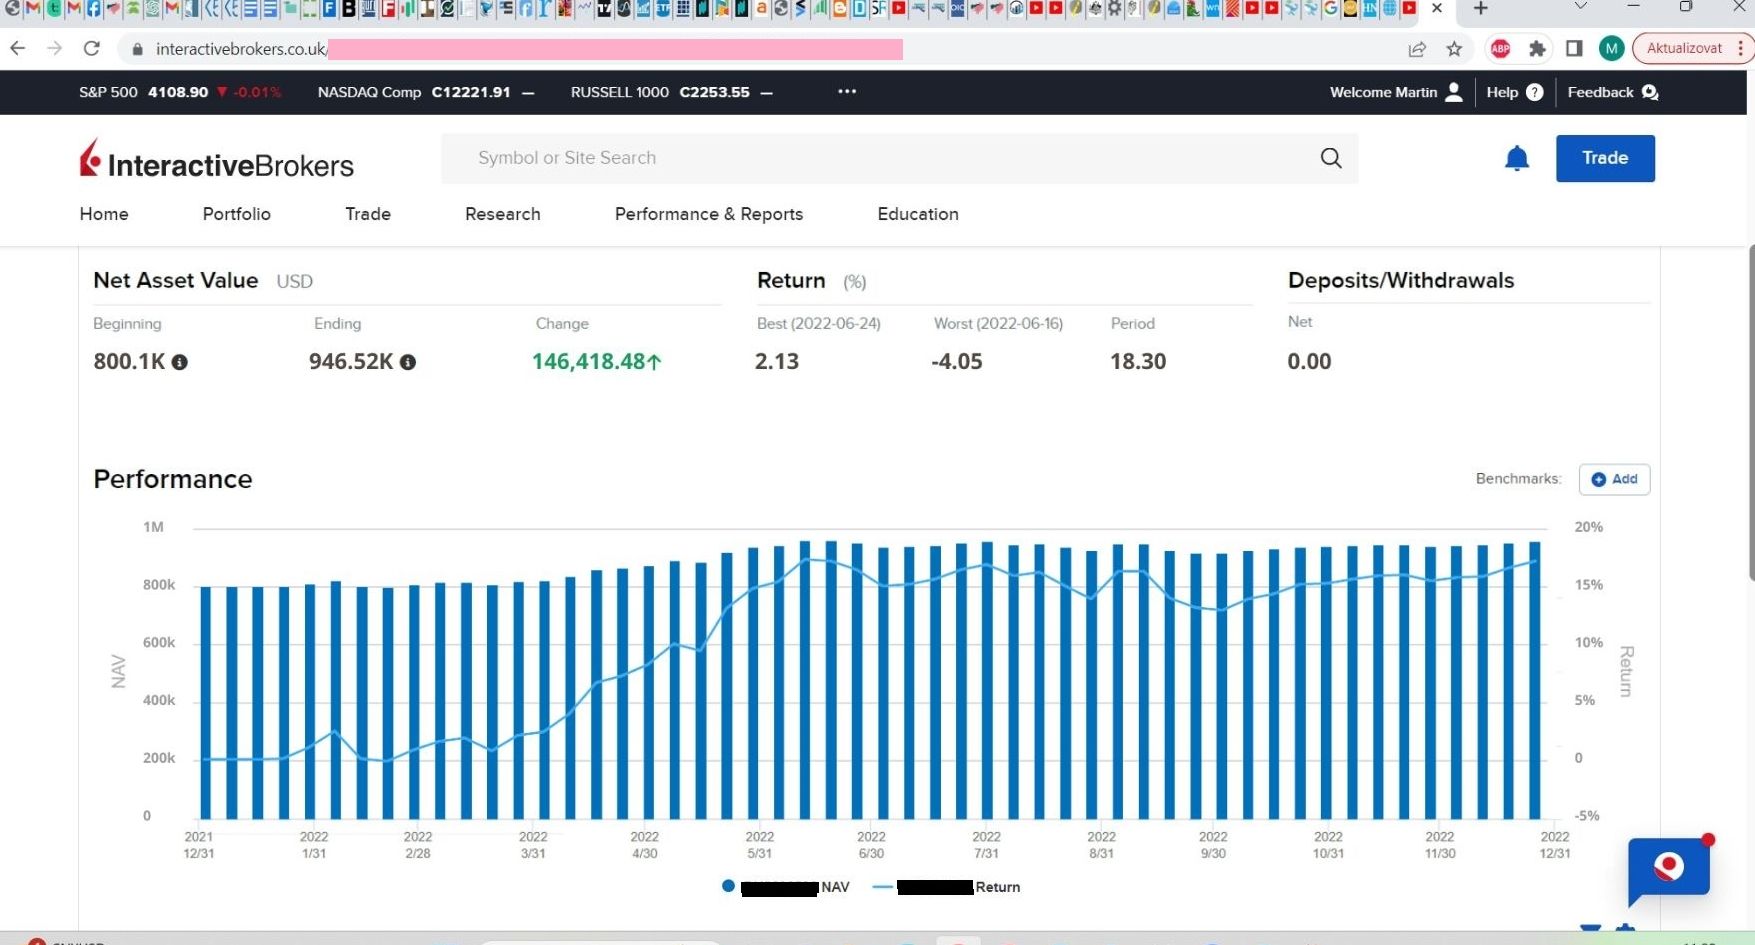Click browser forward arrow
Viewport: 1755px width, 945px height.
pyautogui.click(x=55, y=48)
